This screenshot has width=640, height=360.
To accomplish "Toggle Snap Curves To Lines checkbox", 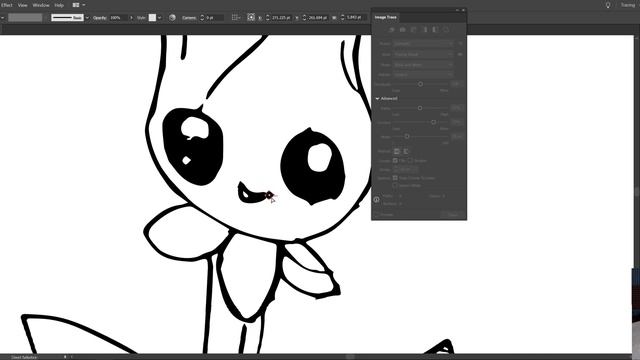I will [395, 178].
